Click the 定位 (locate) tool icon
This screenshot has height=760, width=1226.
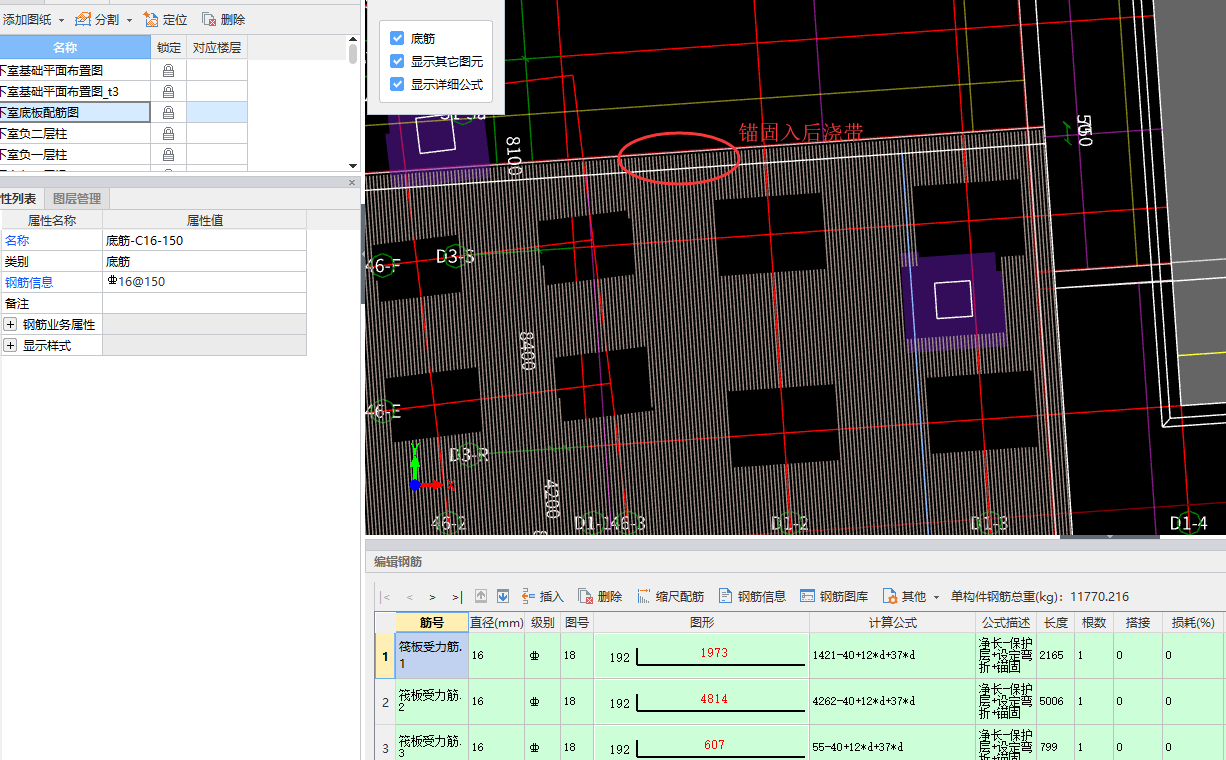point(151,19)
